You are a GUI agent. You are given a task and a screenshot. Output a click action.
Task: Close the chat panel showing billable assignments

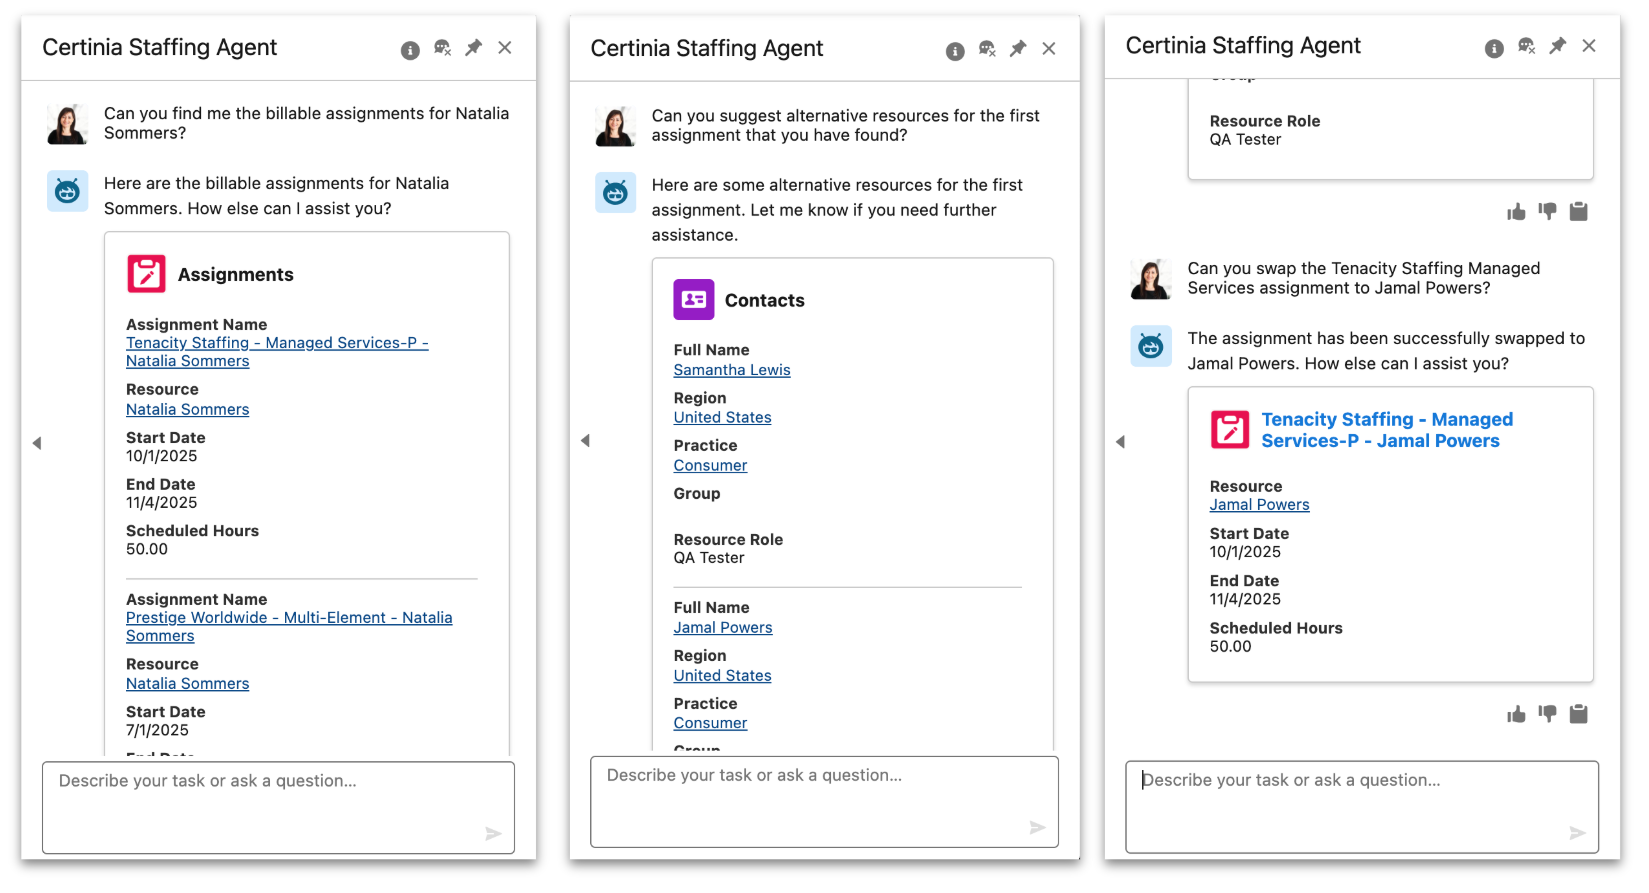[505, 48]
